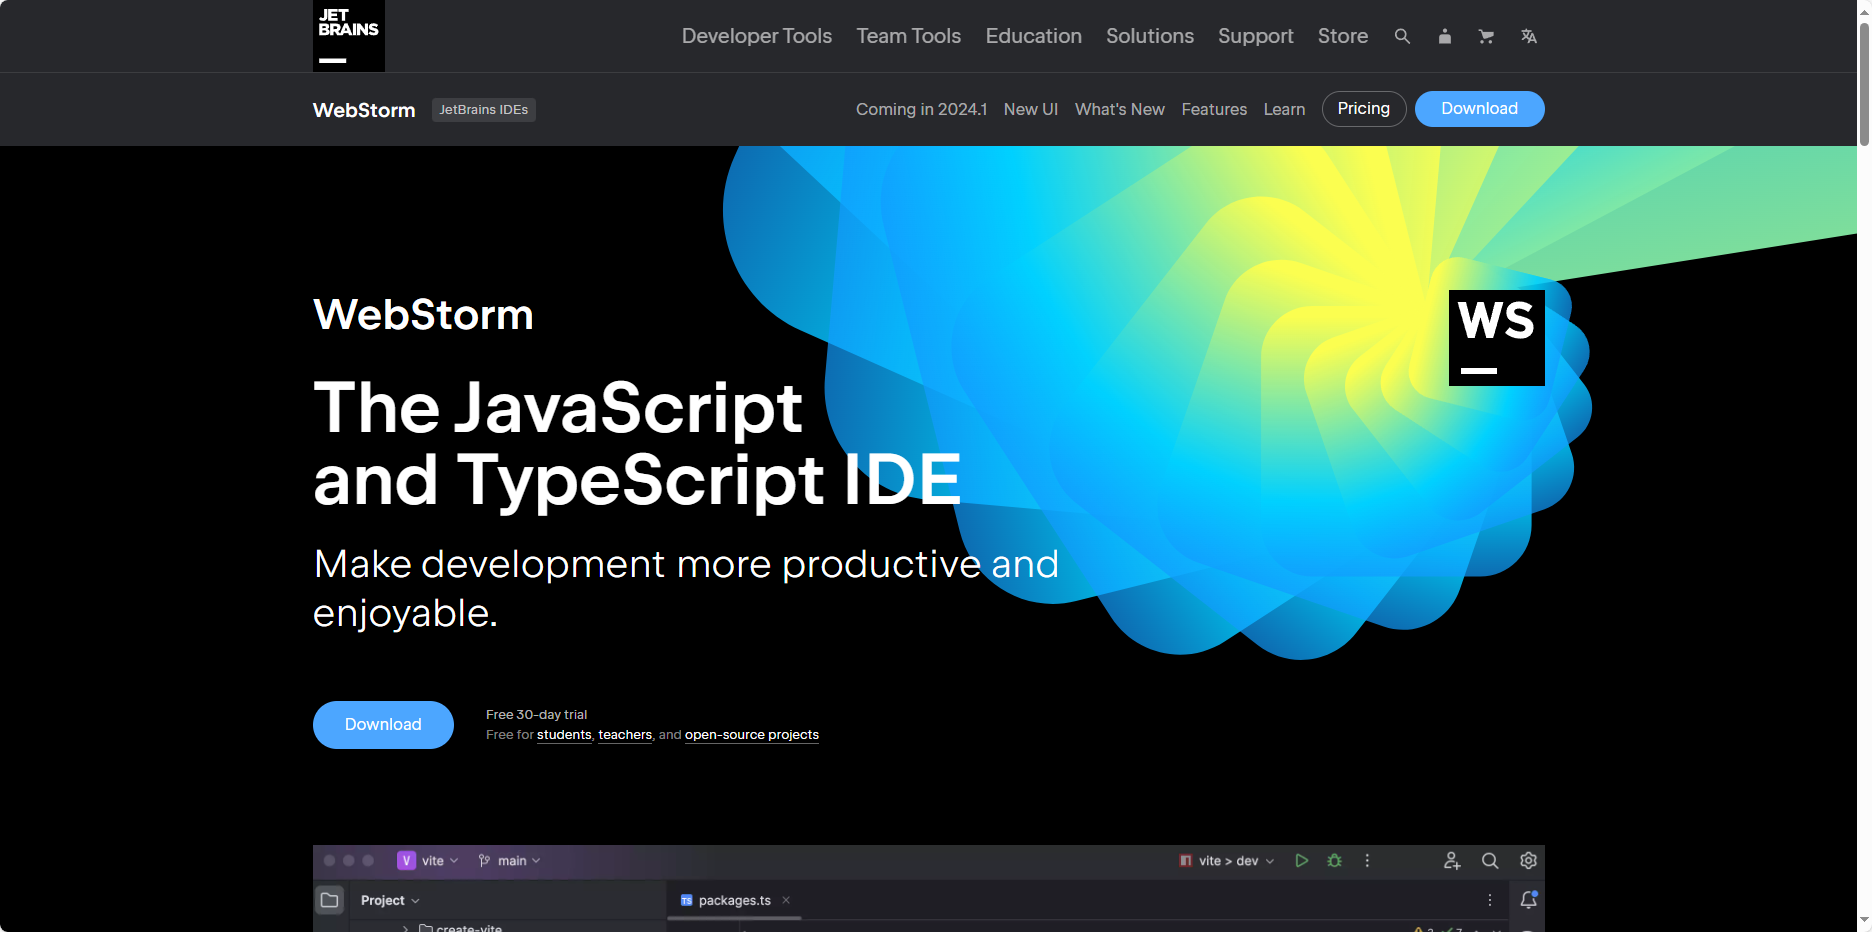Click the git branch icon next to main
Screen dimensions: 1872x932
[484, 860]
